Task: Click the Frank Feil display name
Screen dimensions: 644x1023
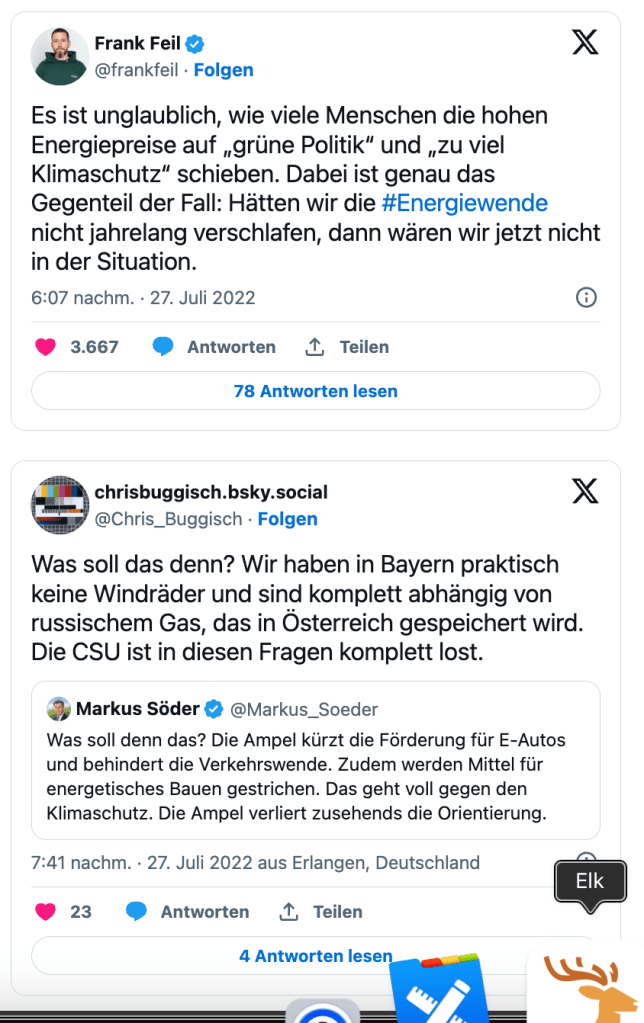Action: 137,43
